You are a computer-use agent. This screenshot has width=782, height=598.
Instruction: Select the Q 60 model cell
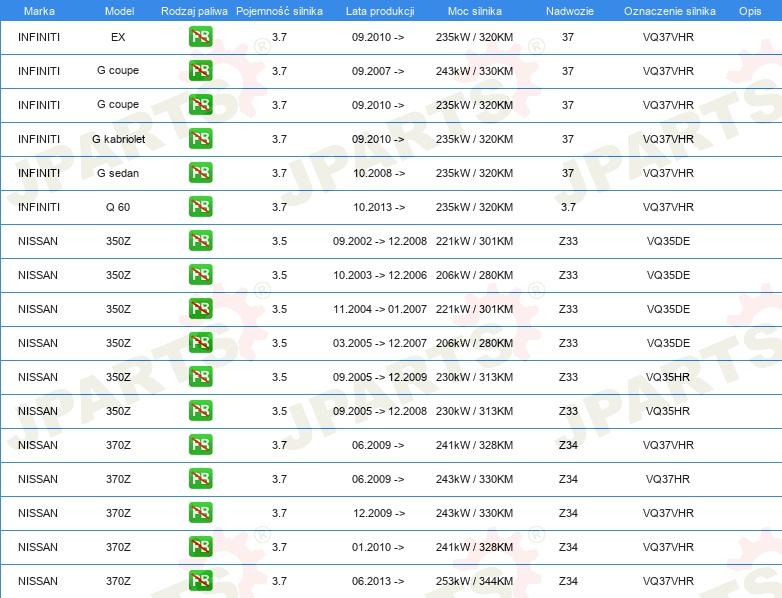118,207
